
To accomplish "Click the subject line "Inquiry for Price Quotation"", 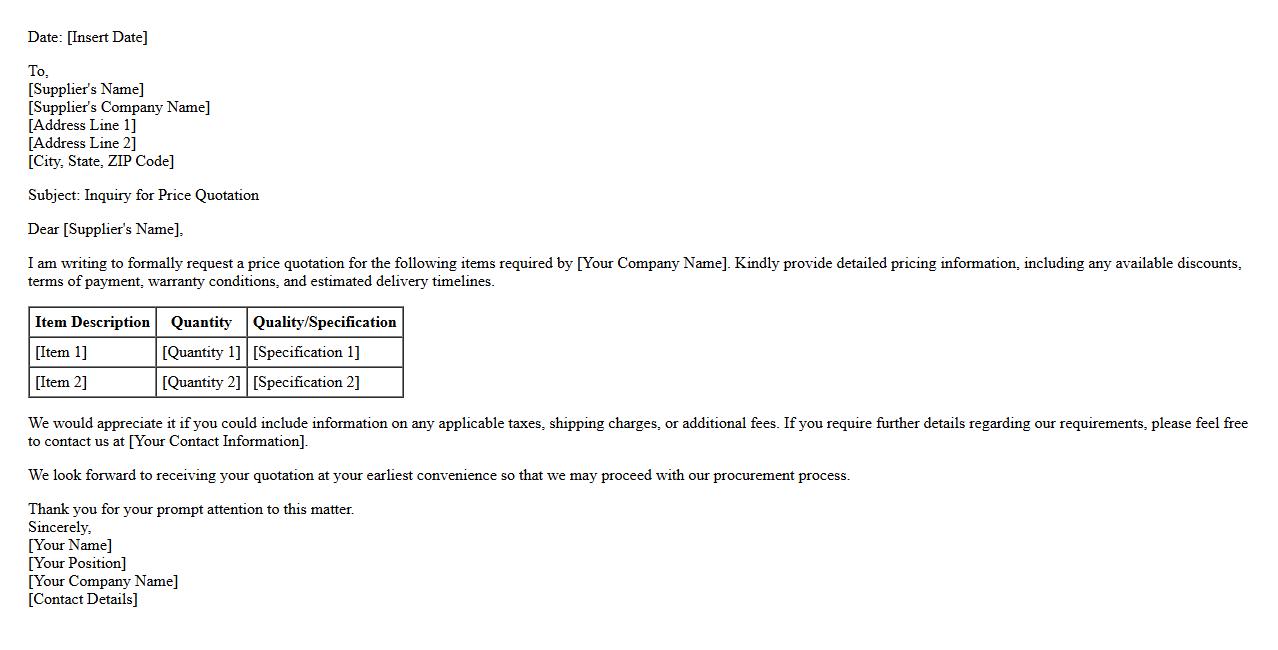I will point(171,195).
